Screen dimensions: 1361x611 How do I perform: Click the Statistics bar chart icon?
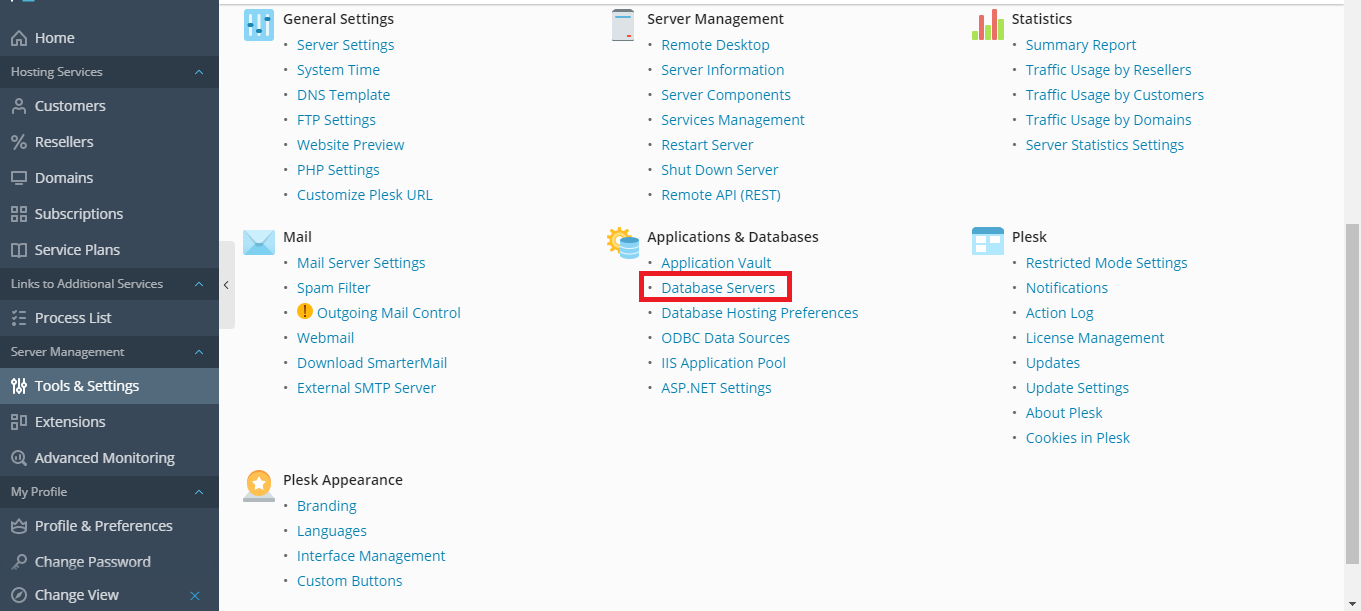987,25
